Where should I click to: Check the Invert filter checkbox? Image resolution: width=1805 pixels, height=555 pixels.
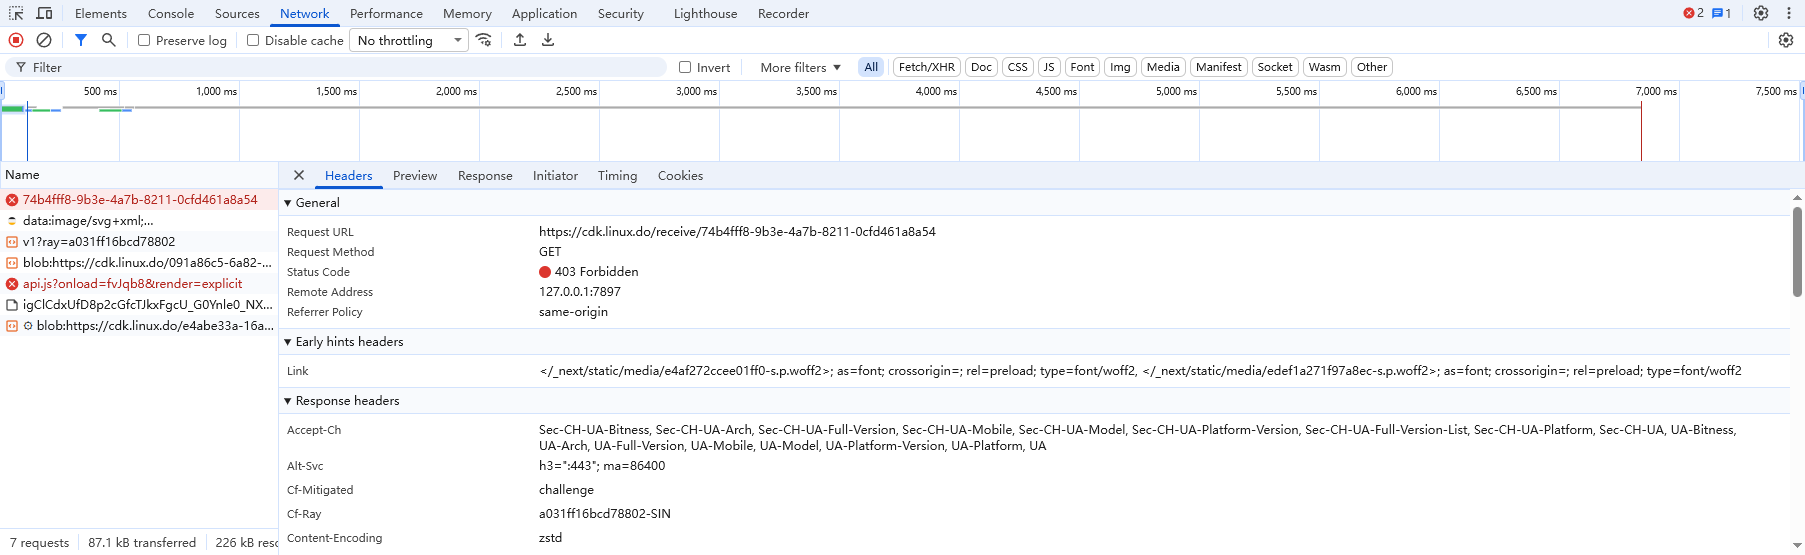685,67
